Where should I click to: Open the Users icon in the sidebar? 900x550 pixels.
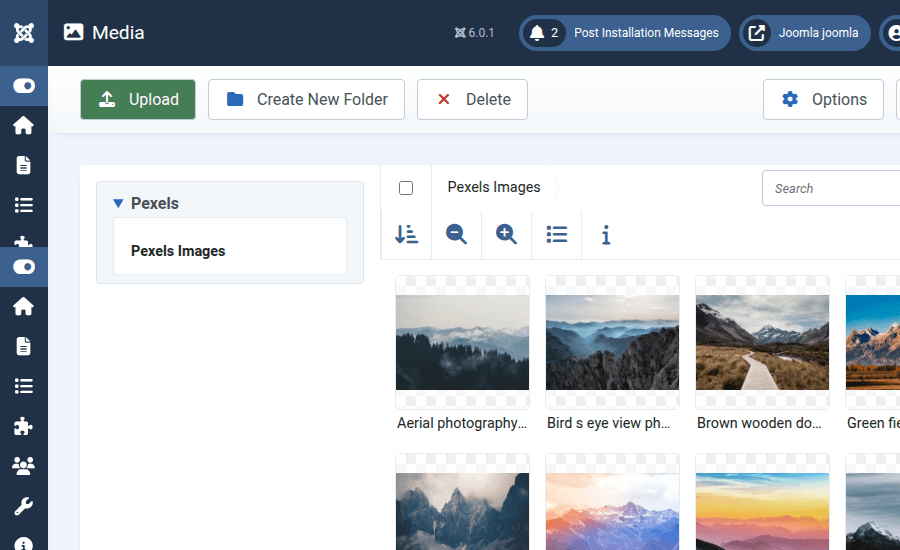coord(24,466)
